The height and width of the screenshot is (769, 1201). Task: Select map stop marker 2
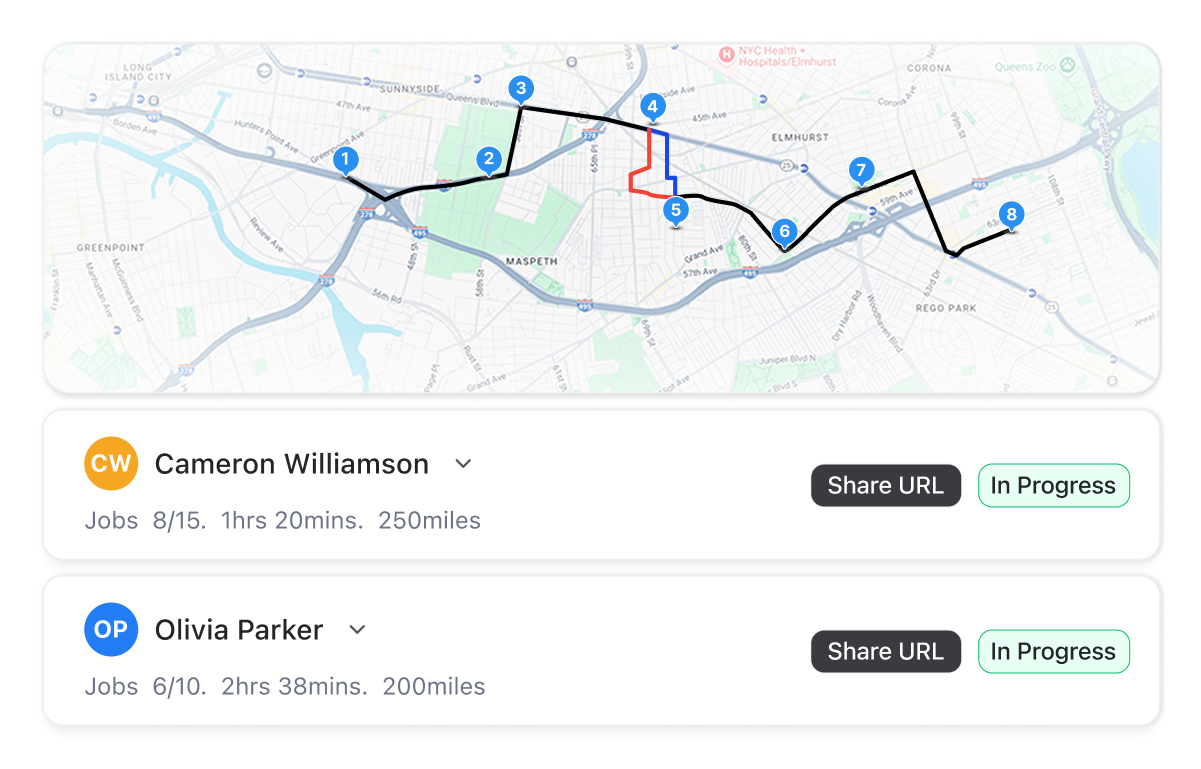click(x=489, y=159)
